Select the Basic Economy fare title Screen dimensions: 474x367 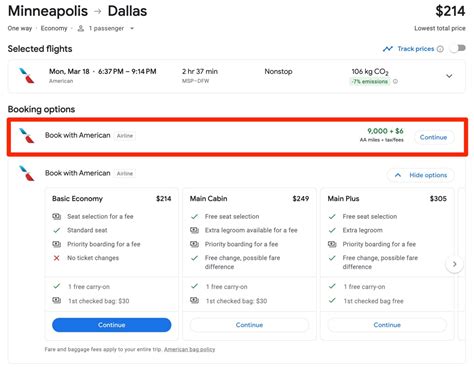(x=77, y=199)
